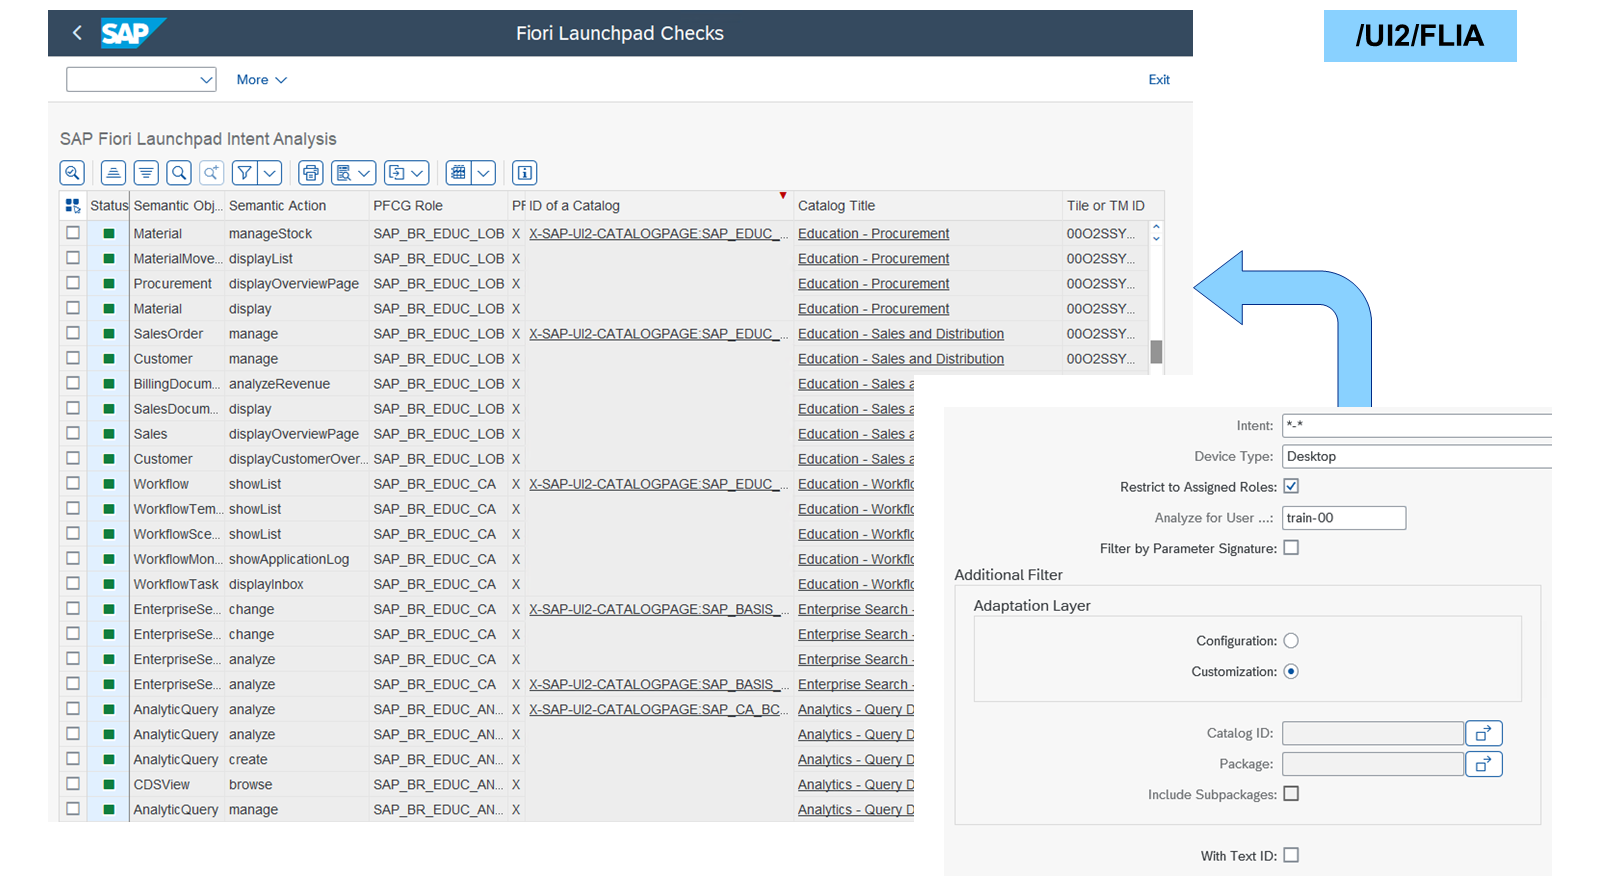Image resolution: width=1600 pixels, height=886 pixels.
Task: Open Education - Sales and Distribution in SalesOrder row
Action: click(900, 334)
